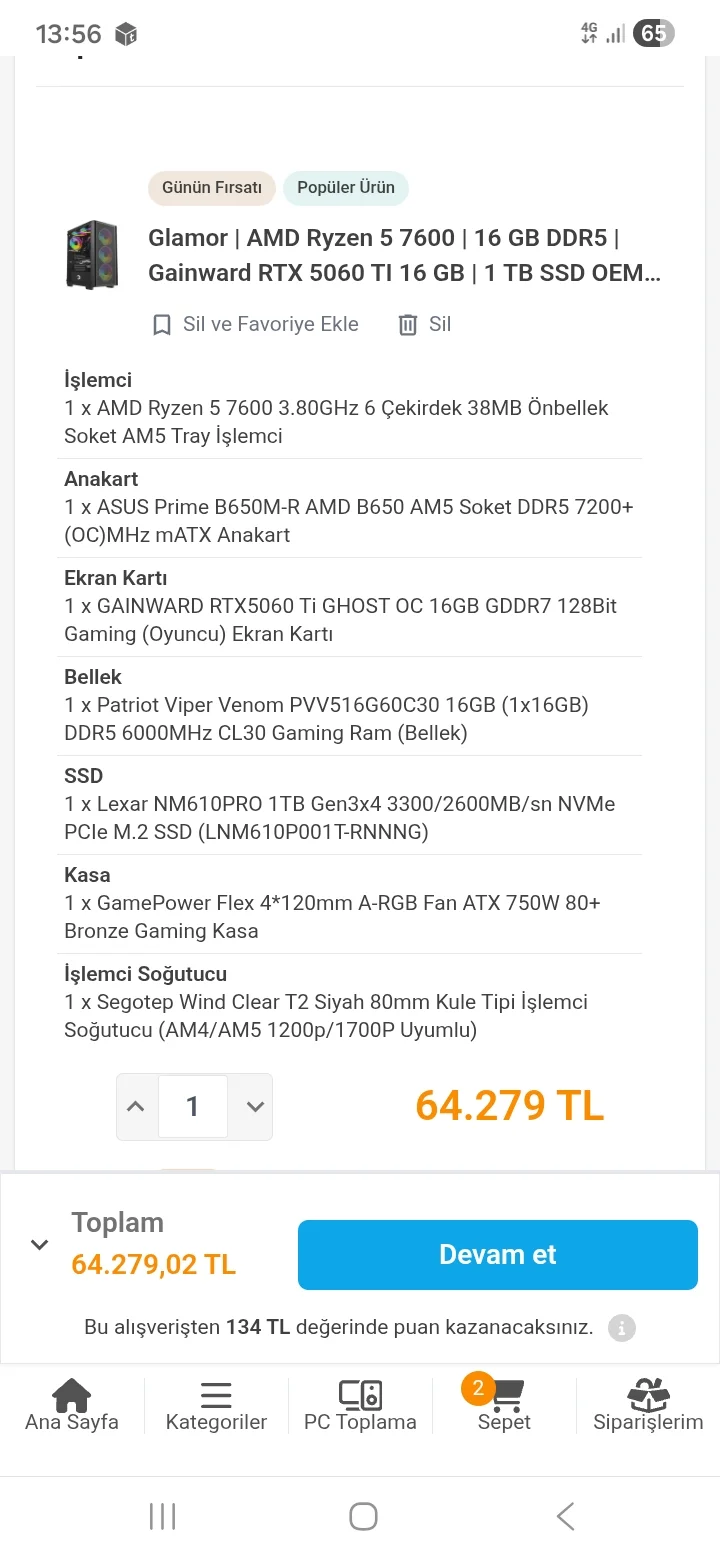Increase product quantity with up arrow

(137, 1107)
